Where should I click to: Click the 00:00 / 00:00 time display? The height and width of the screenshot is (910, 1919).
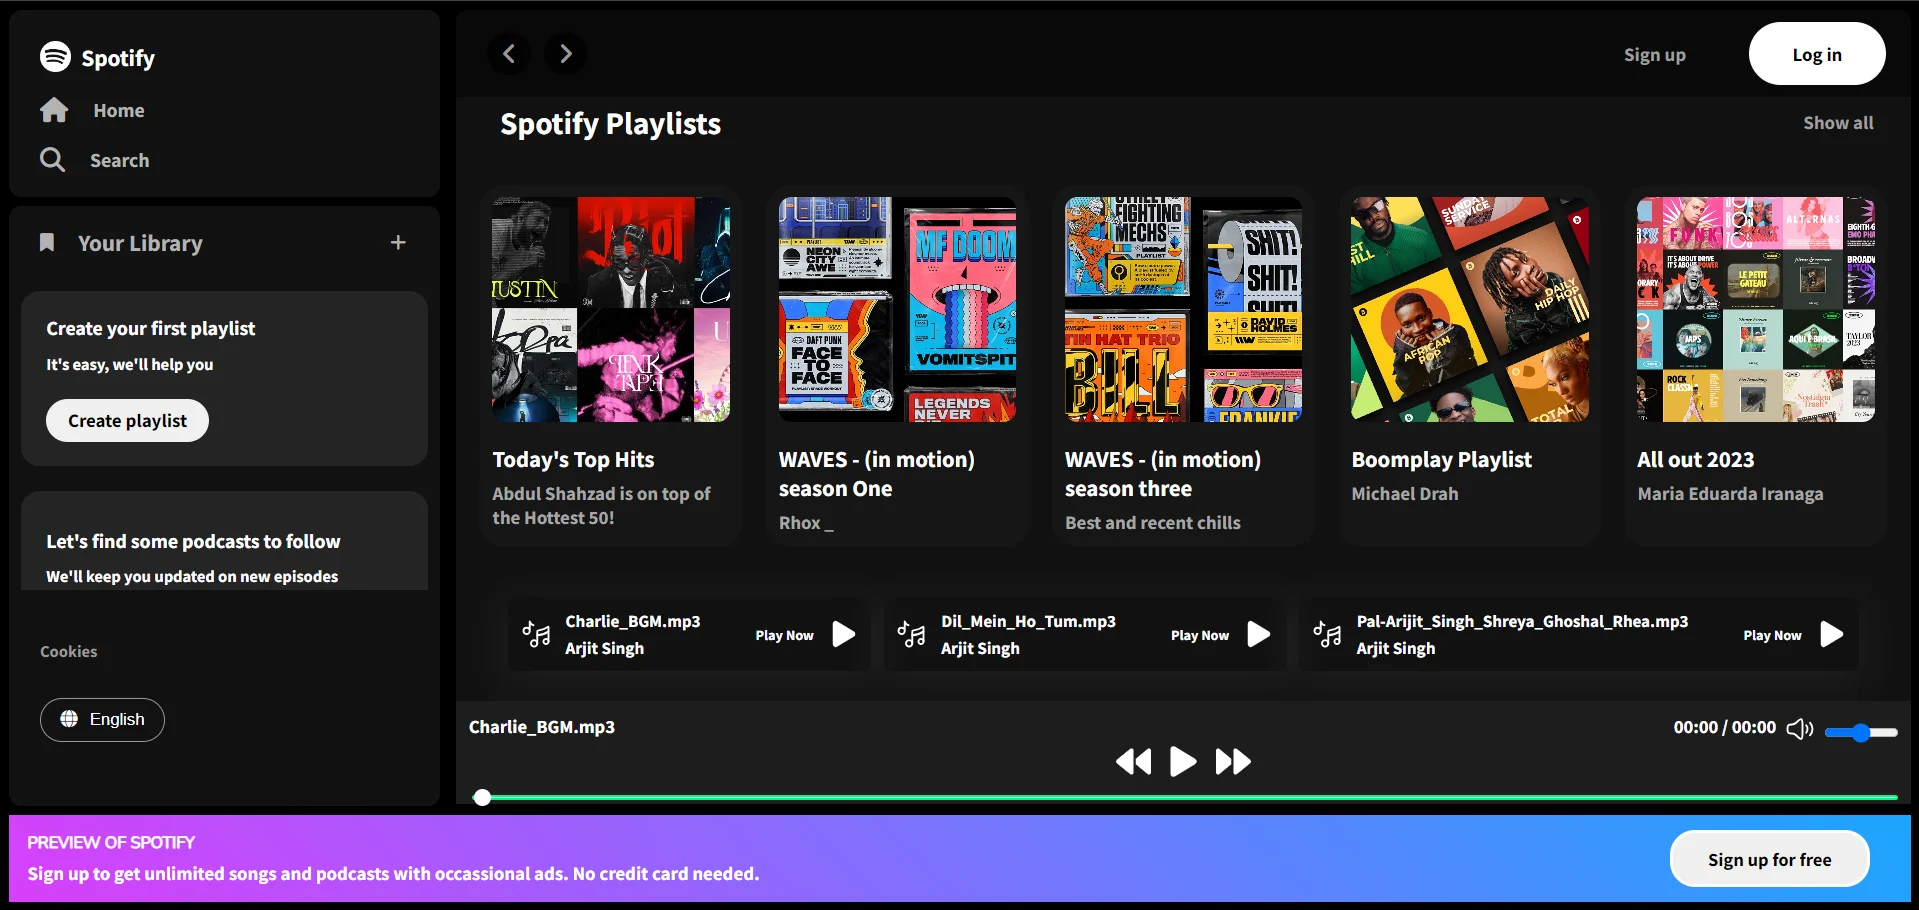point(1724,727)
